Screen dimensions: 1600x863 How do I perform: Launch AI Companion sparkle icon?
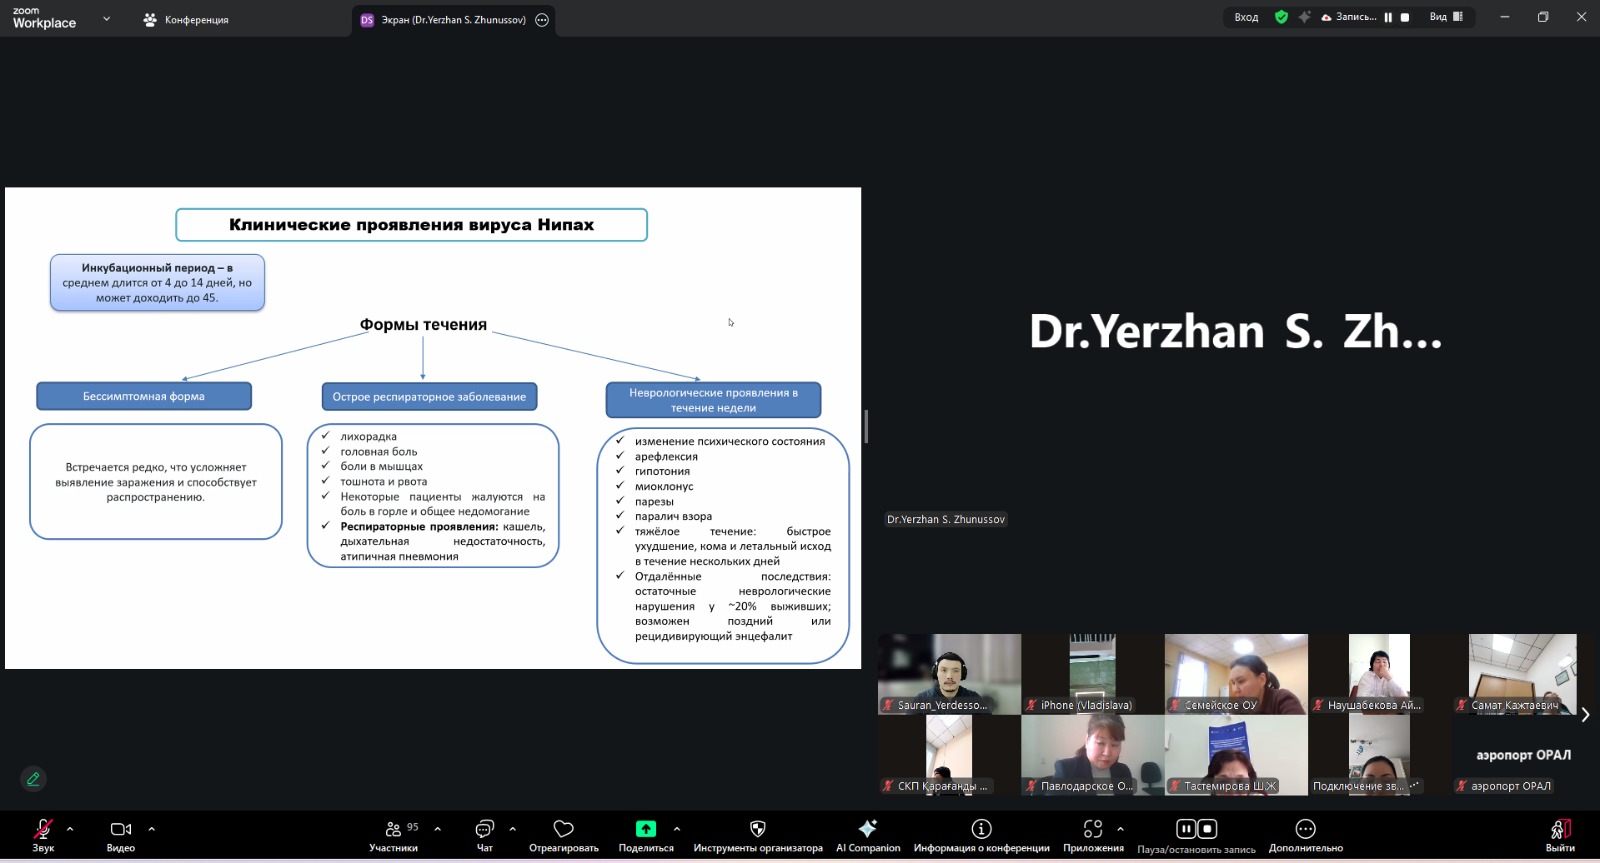(867, 829)
